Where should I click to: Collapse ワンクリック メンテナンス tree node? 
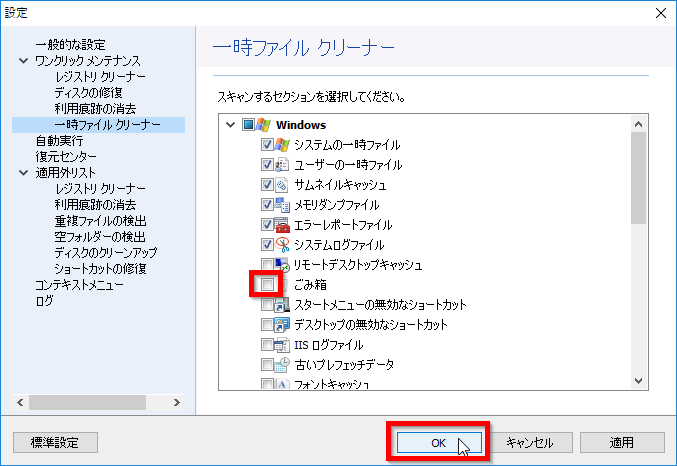point(23,61)
